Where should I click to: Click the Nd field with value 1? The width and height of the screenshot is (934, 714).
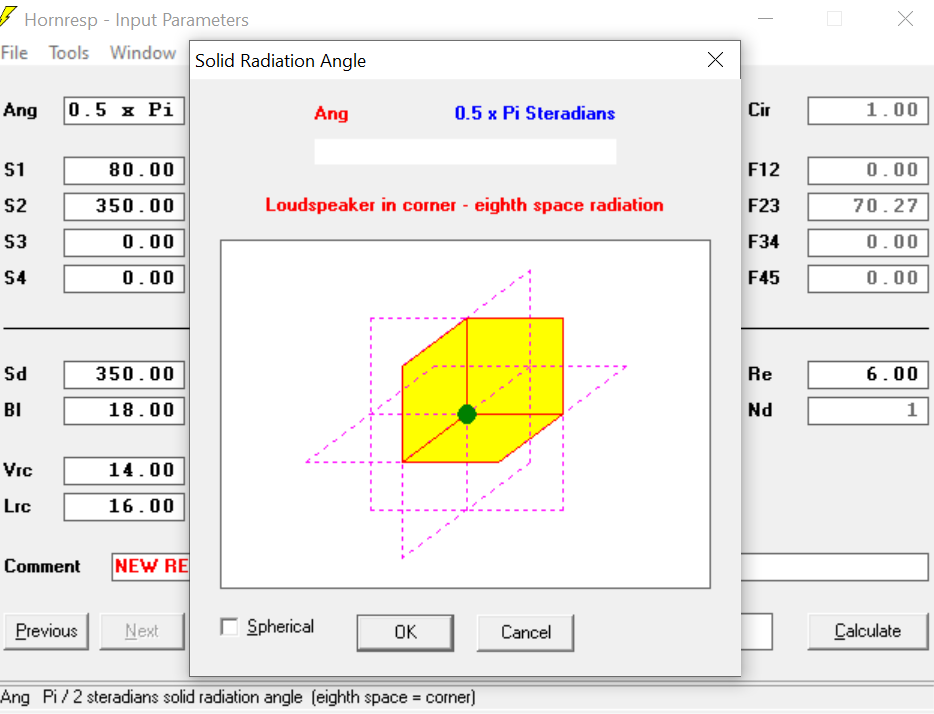[868, 411]
